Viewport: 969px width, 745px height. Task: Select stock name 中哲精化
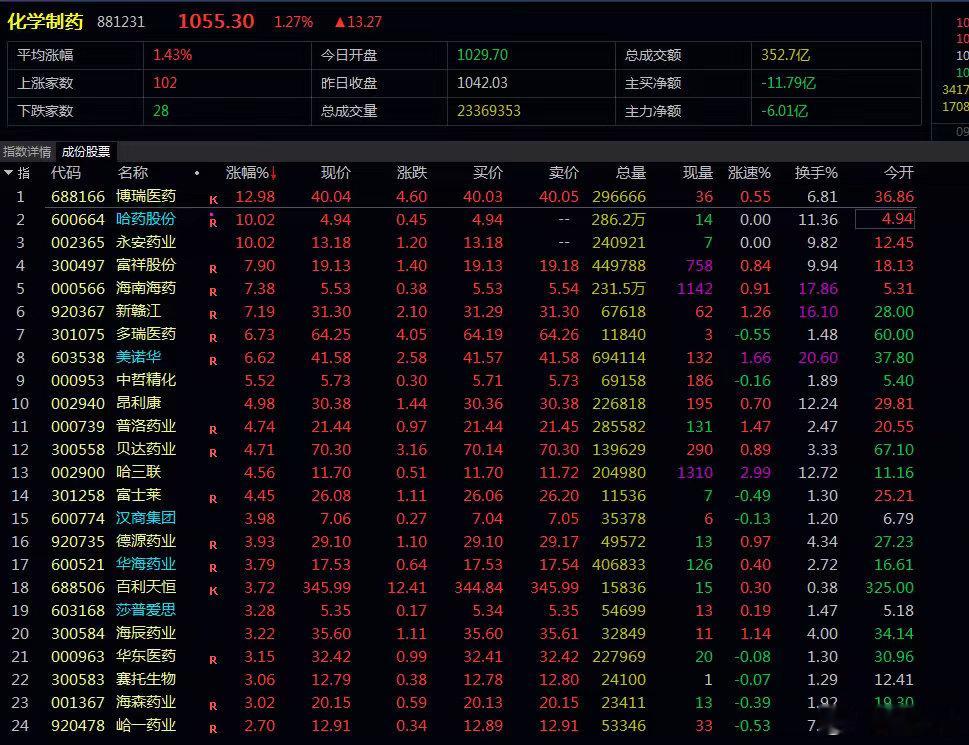[x=146, y=380]
